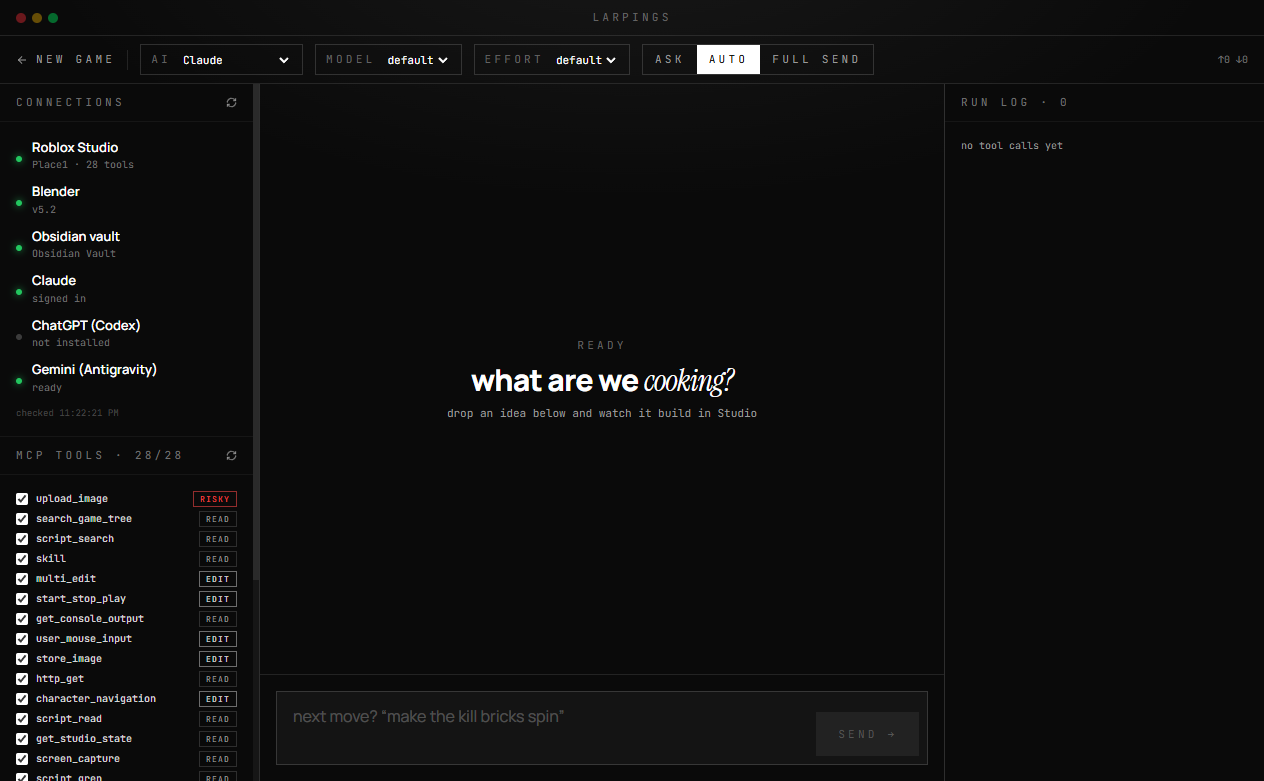1264x781 pixels.
Task: Select the AUTO mode
Action: click(728, 60)
